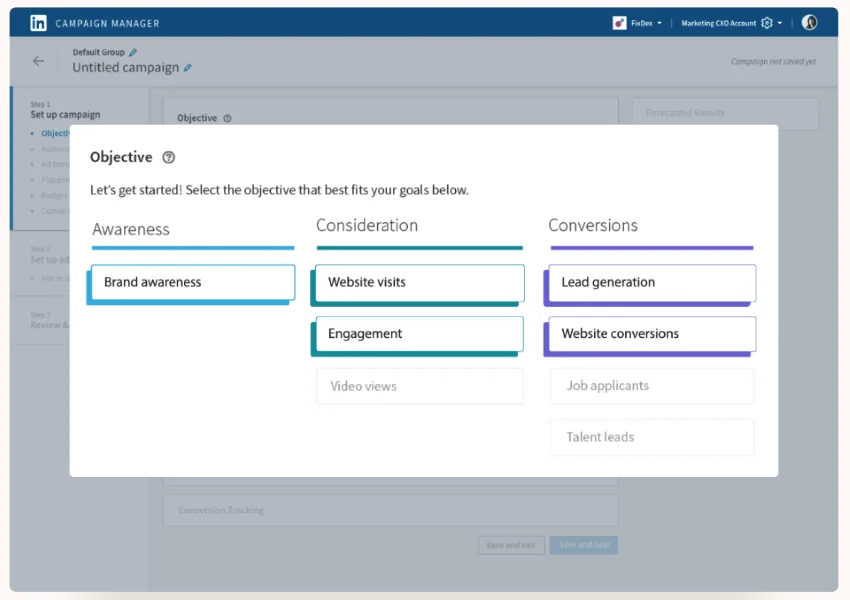
Task: Pick the Talent leads objective
Action: click(652, 437)
